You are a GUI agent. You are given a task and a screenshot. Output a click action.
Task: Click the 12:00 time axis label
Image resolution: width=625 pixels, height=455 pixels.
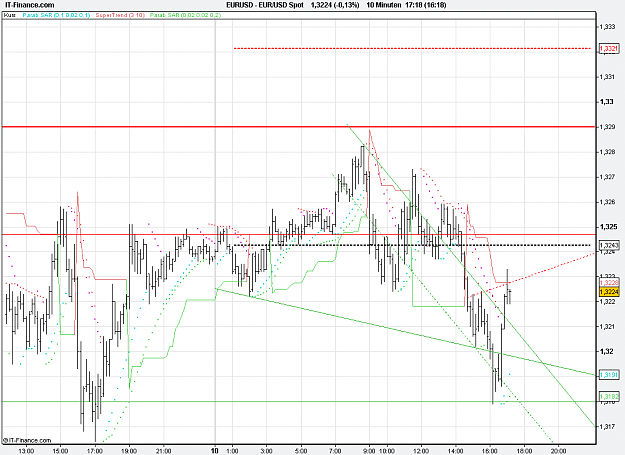click(x=421, y=451)
